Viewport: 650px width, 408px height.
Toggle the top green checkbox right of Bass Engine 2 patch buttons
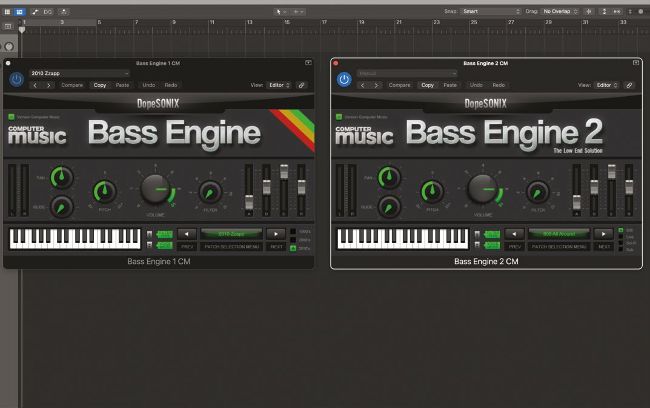pyautogui.click(x=621, y=230)
